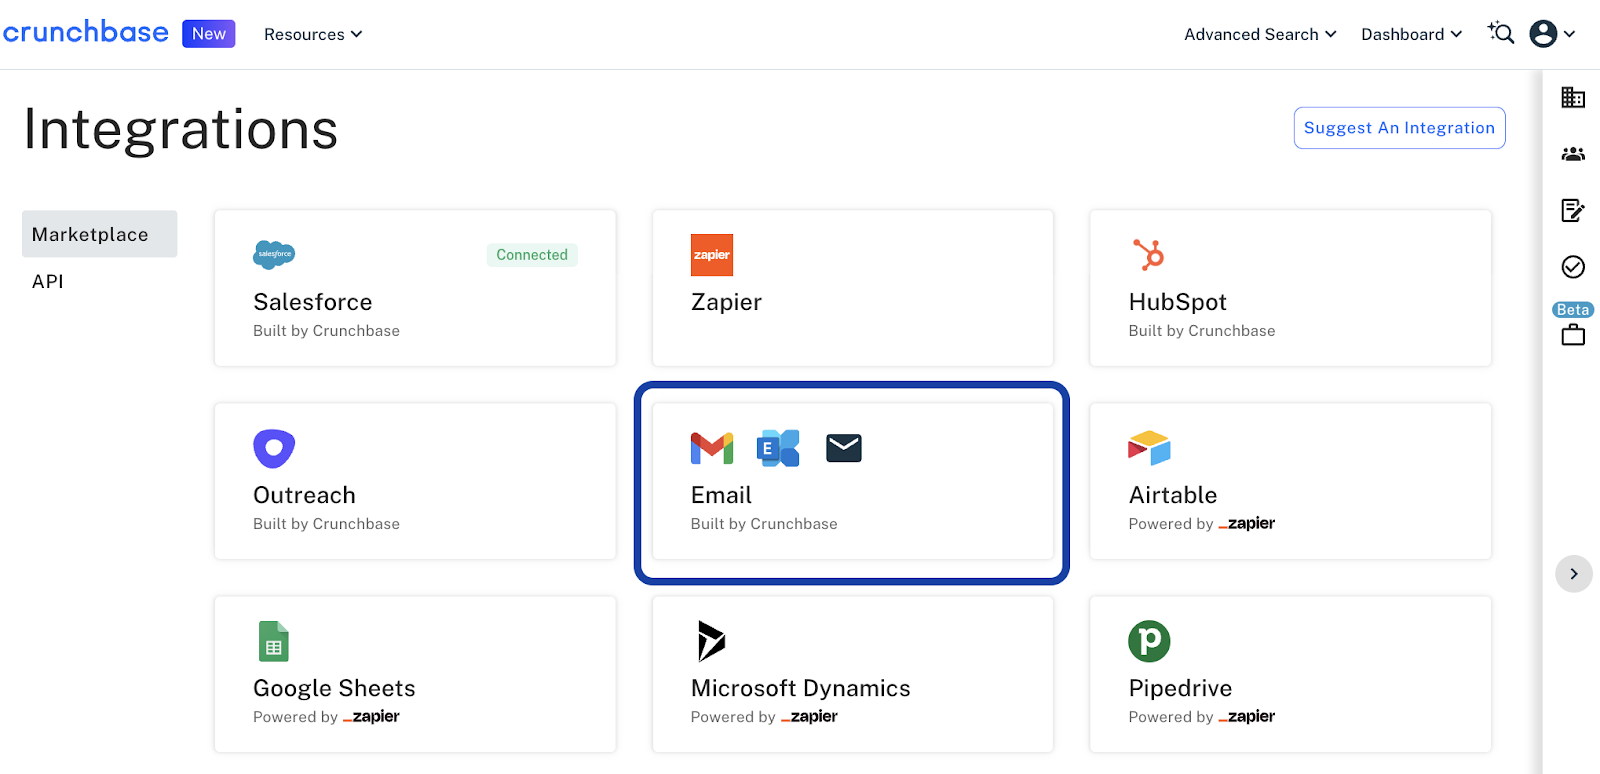Viewport: 1600px width, 774px height.
Task: Click the Integrations page heading
Action: [181, 130]
